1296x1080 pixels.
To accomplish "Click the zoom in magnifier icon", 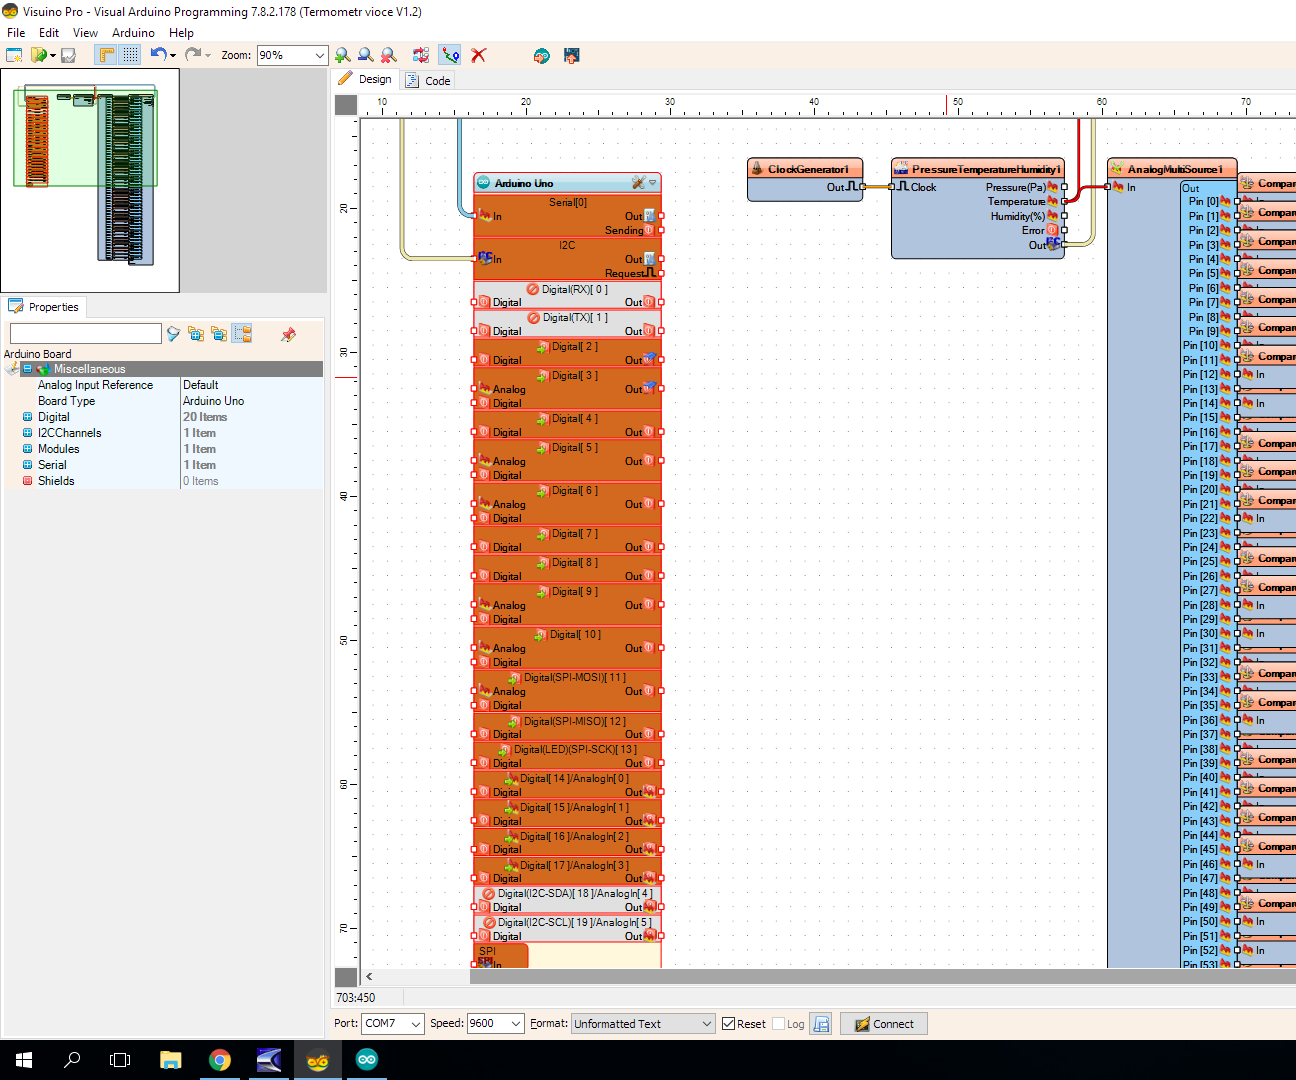I will (x=342, y=55).
